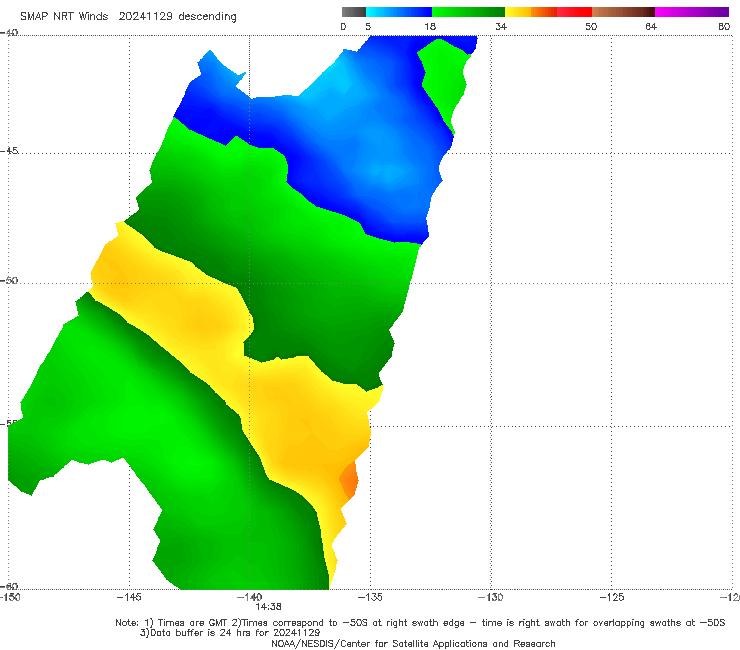Click the NOAA/NESDIS credit line
The image size is (740, 650).
tap(413, 643)
